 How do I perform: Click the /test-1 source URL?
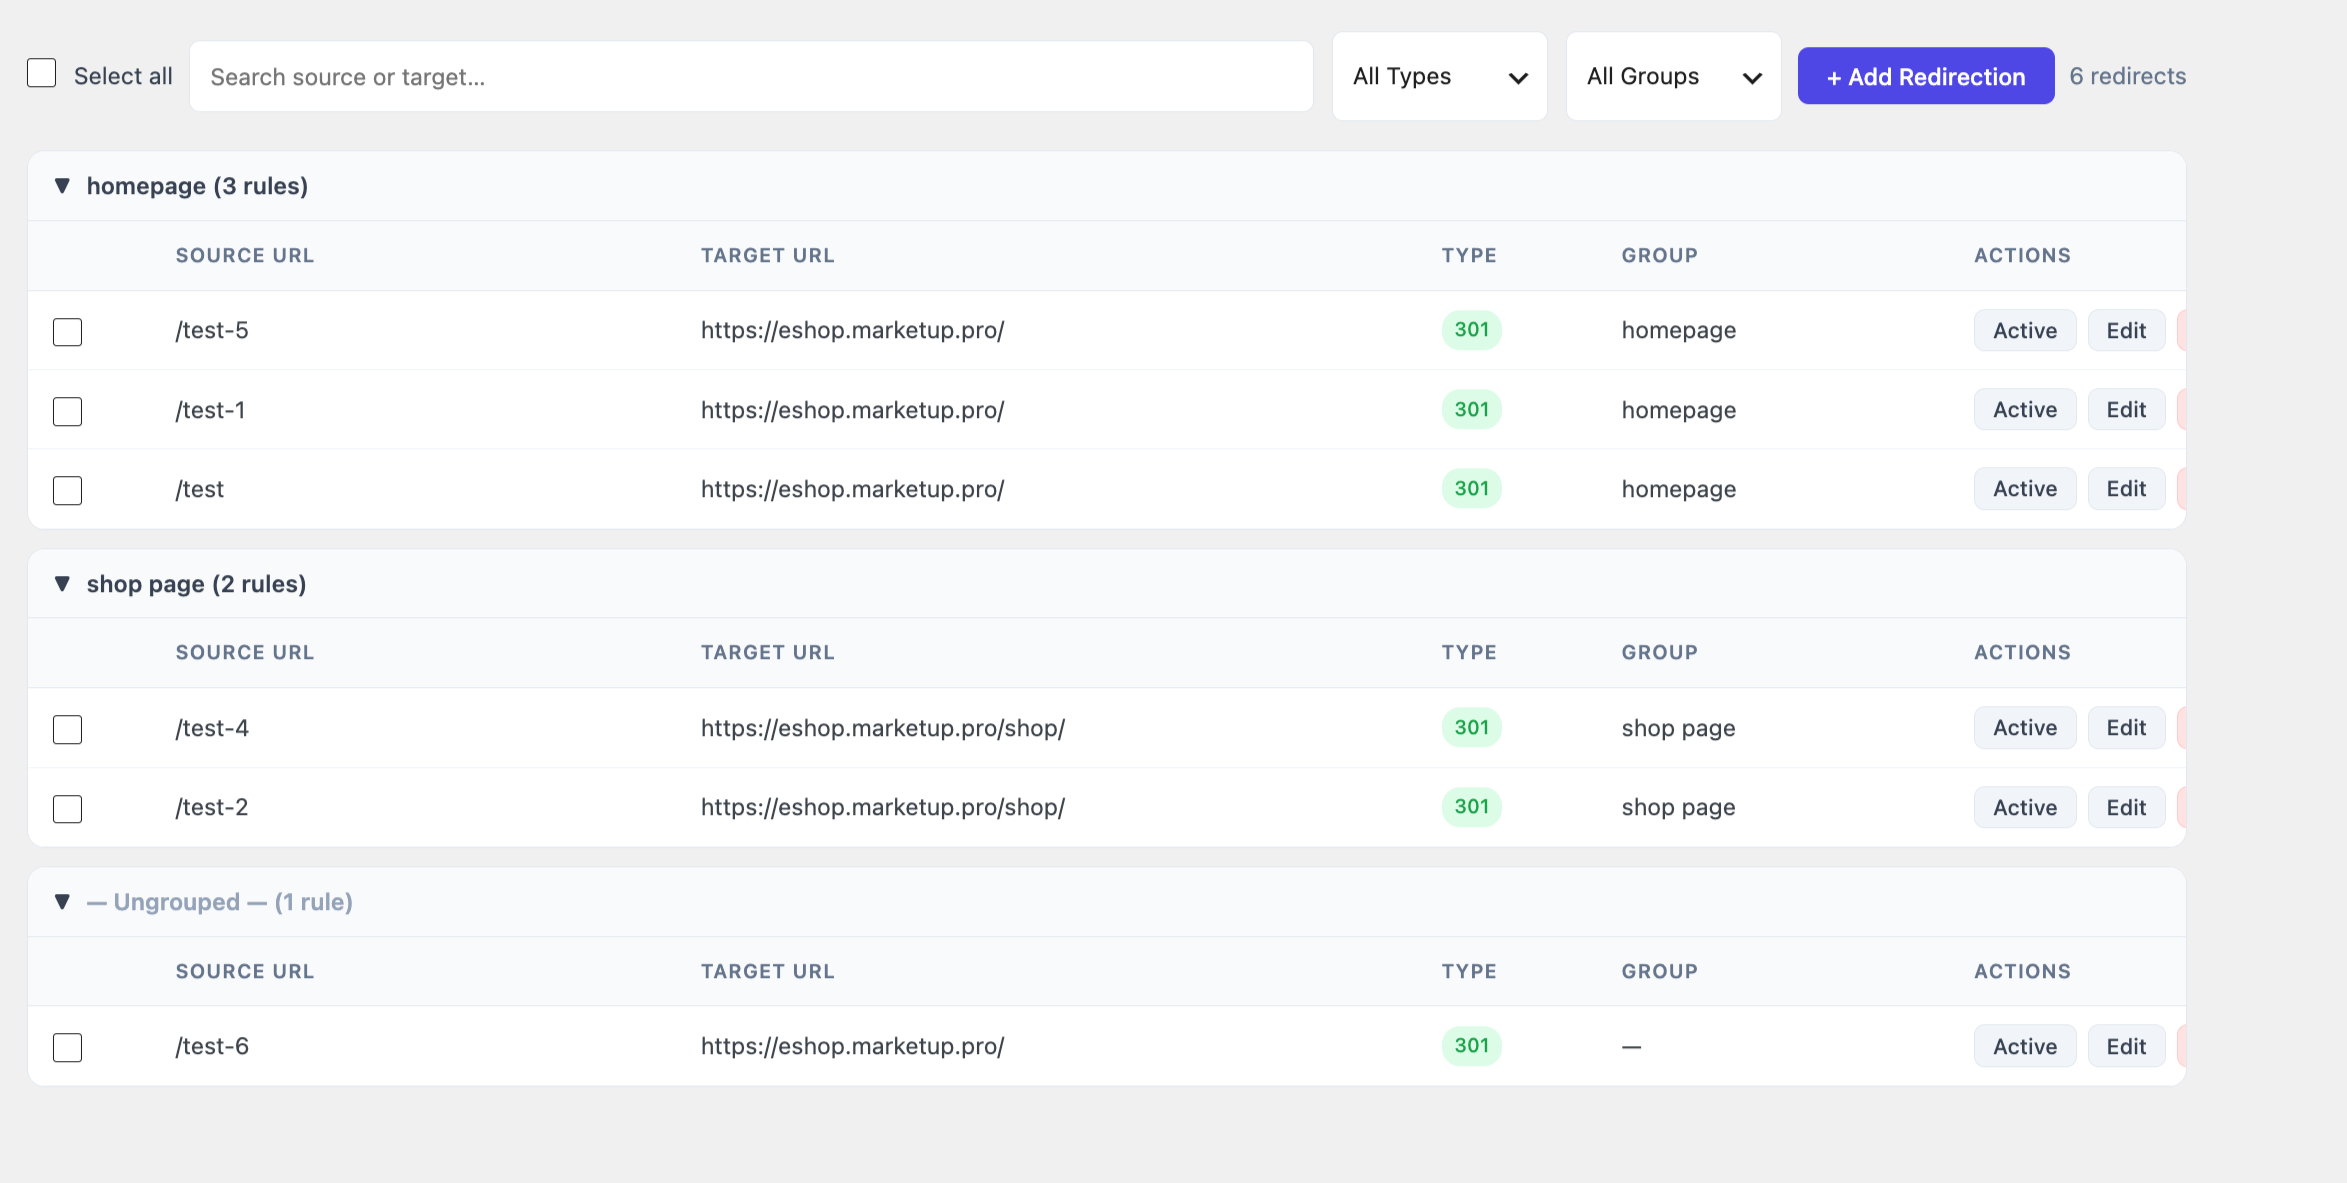(x=210, y=410)
